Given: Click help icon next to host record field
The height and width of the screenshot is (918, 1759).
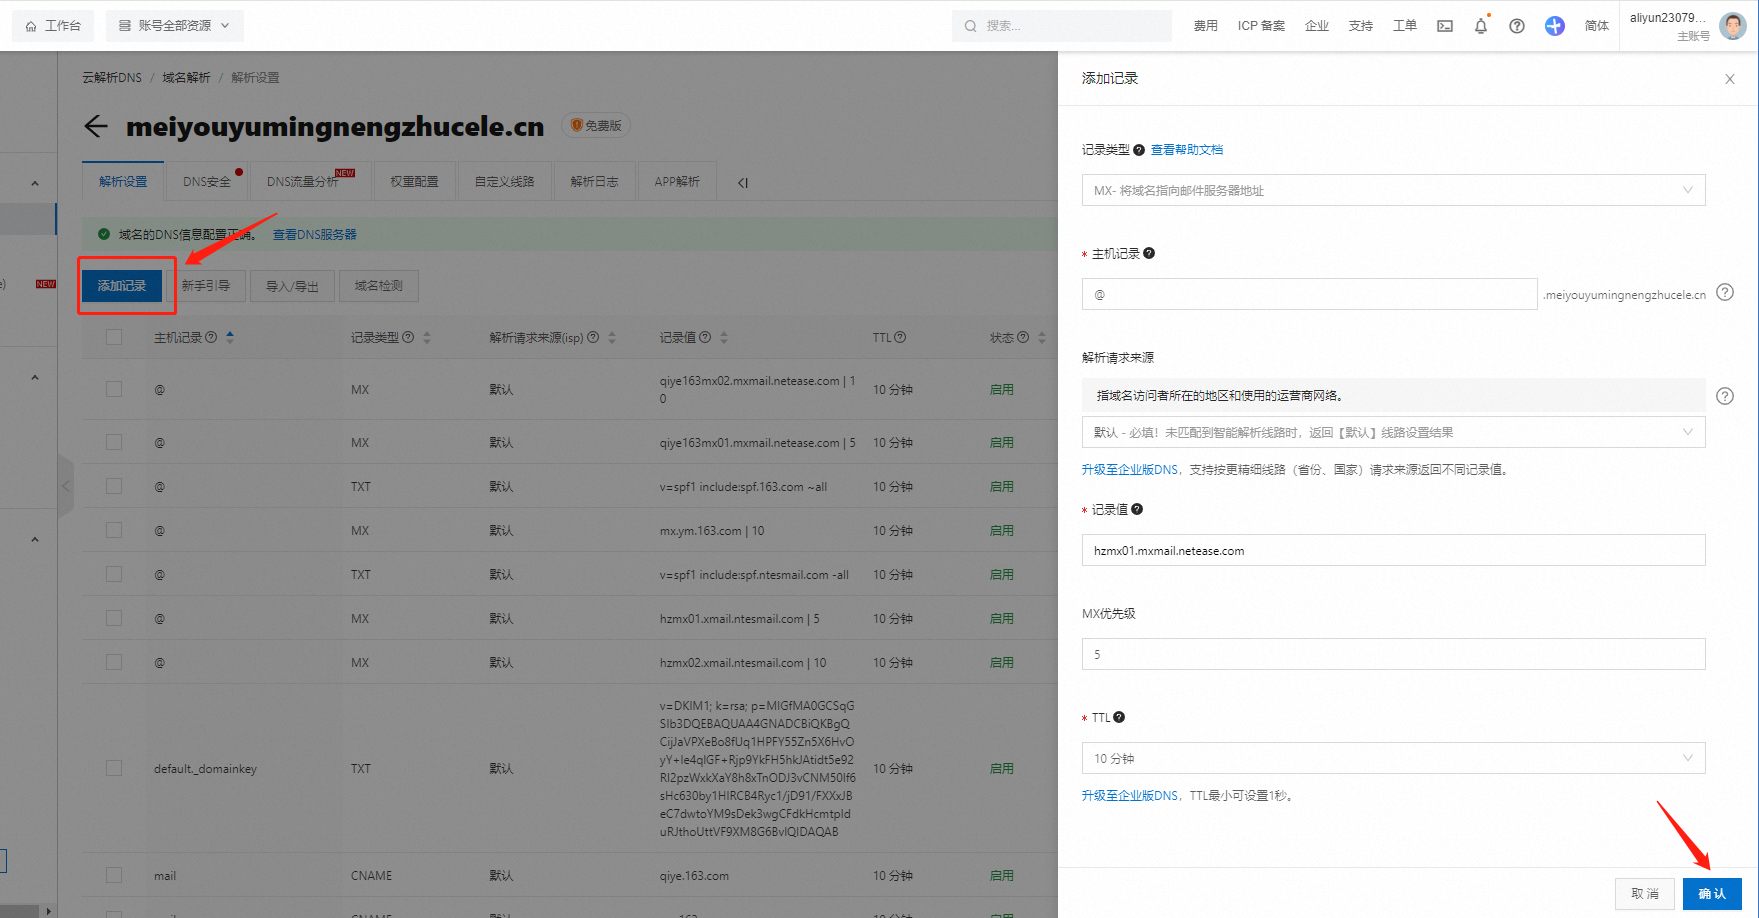Looking at the screenshot, I should [1725, 293].
